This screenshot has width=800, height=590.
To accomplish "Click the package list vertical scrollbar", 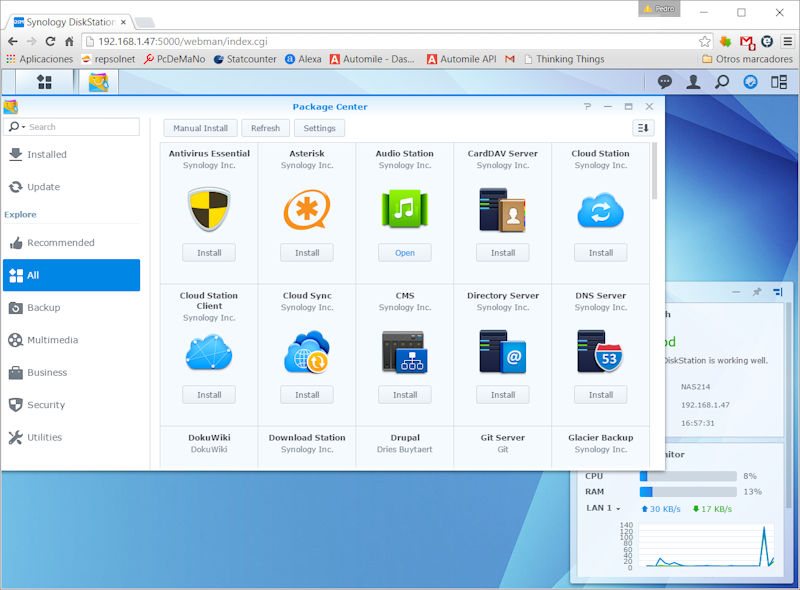I will pos(654,172).
